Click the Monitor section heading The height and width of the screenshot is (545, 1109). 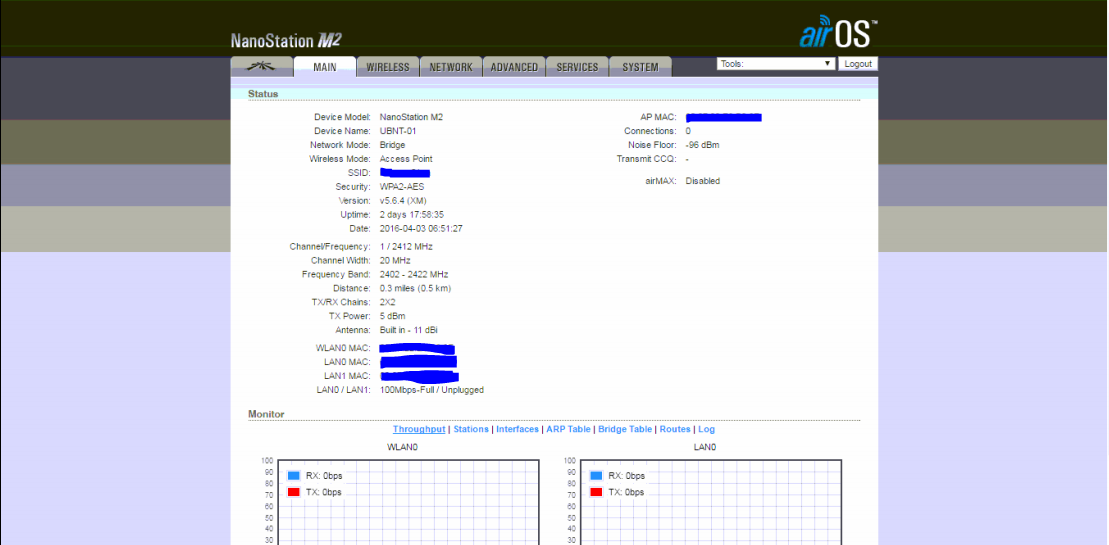266,414
